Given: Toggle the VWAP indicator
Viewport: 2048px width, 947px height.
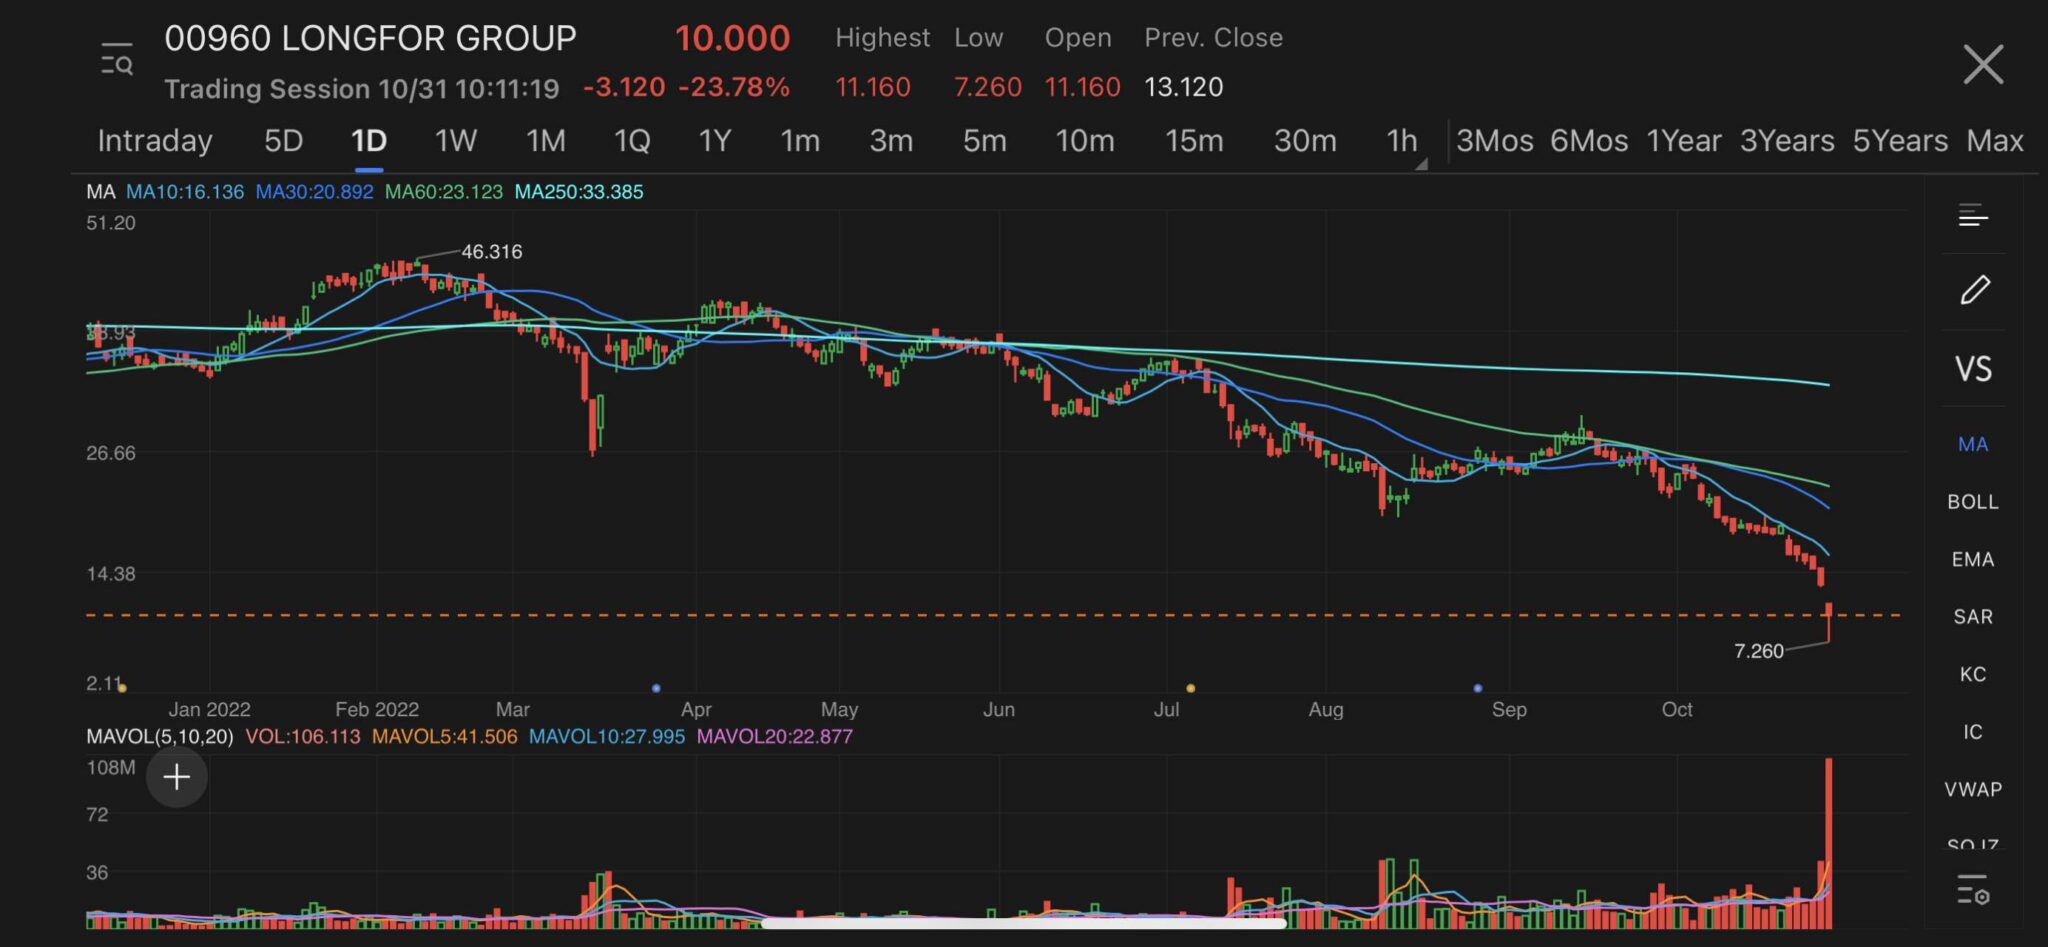Looking at the screenshot, I should (1973, 789).
